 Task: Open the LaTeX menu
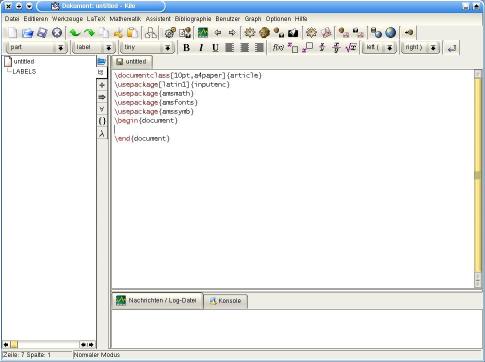click(x=96, y=19)
